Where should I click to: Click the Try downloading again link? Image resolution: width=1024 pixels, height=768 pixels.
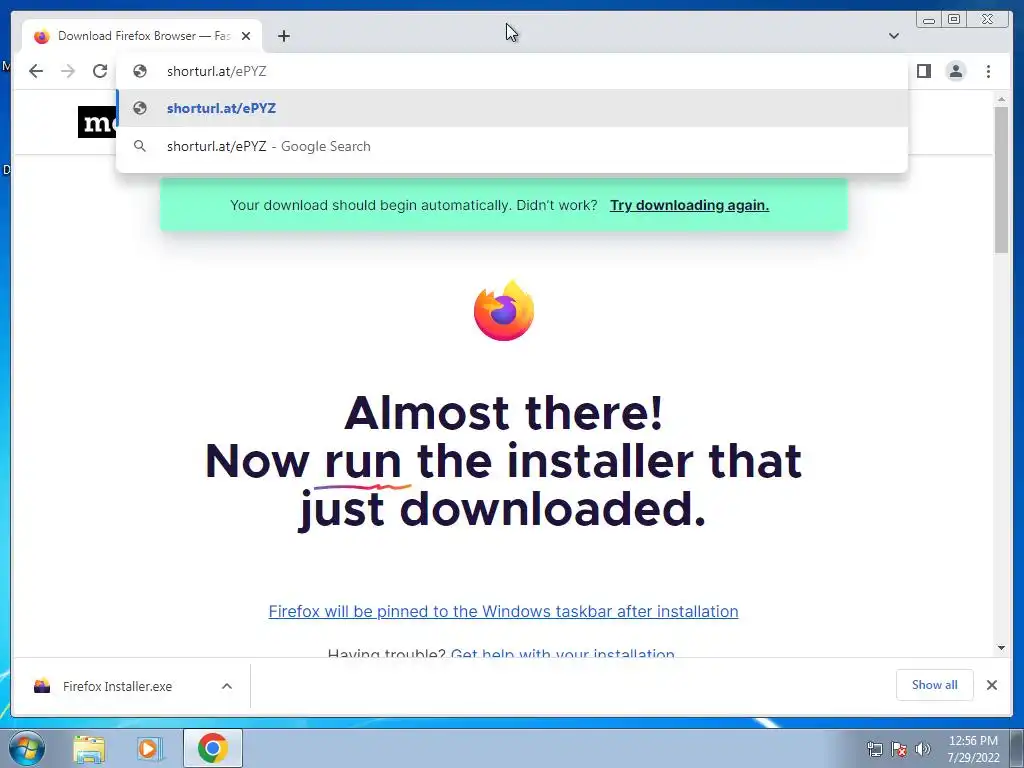click(689, 205)
